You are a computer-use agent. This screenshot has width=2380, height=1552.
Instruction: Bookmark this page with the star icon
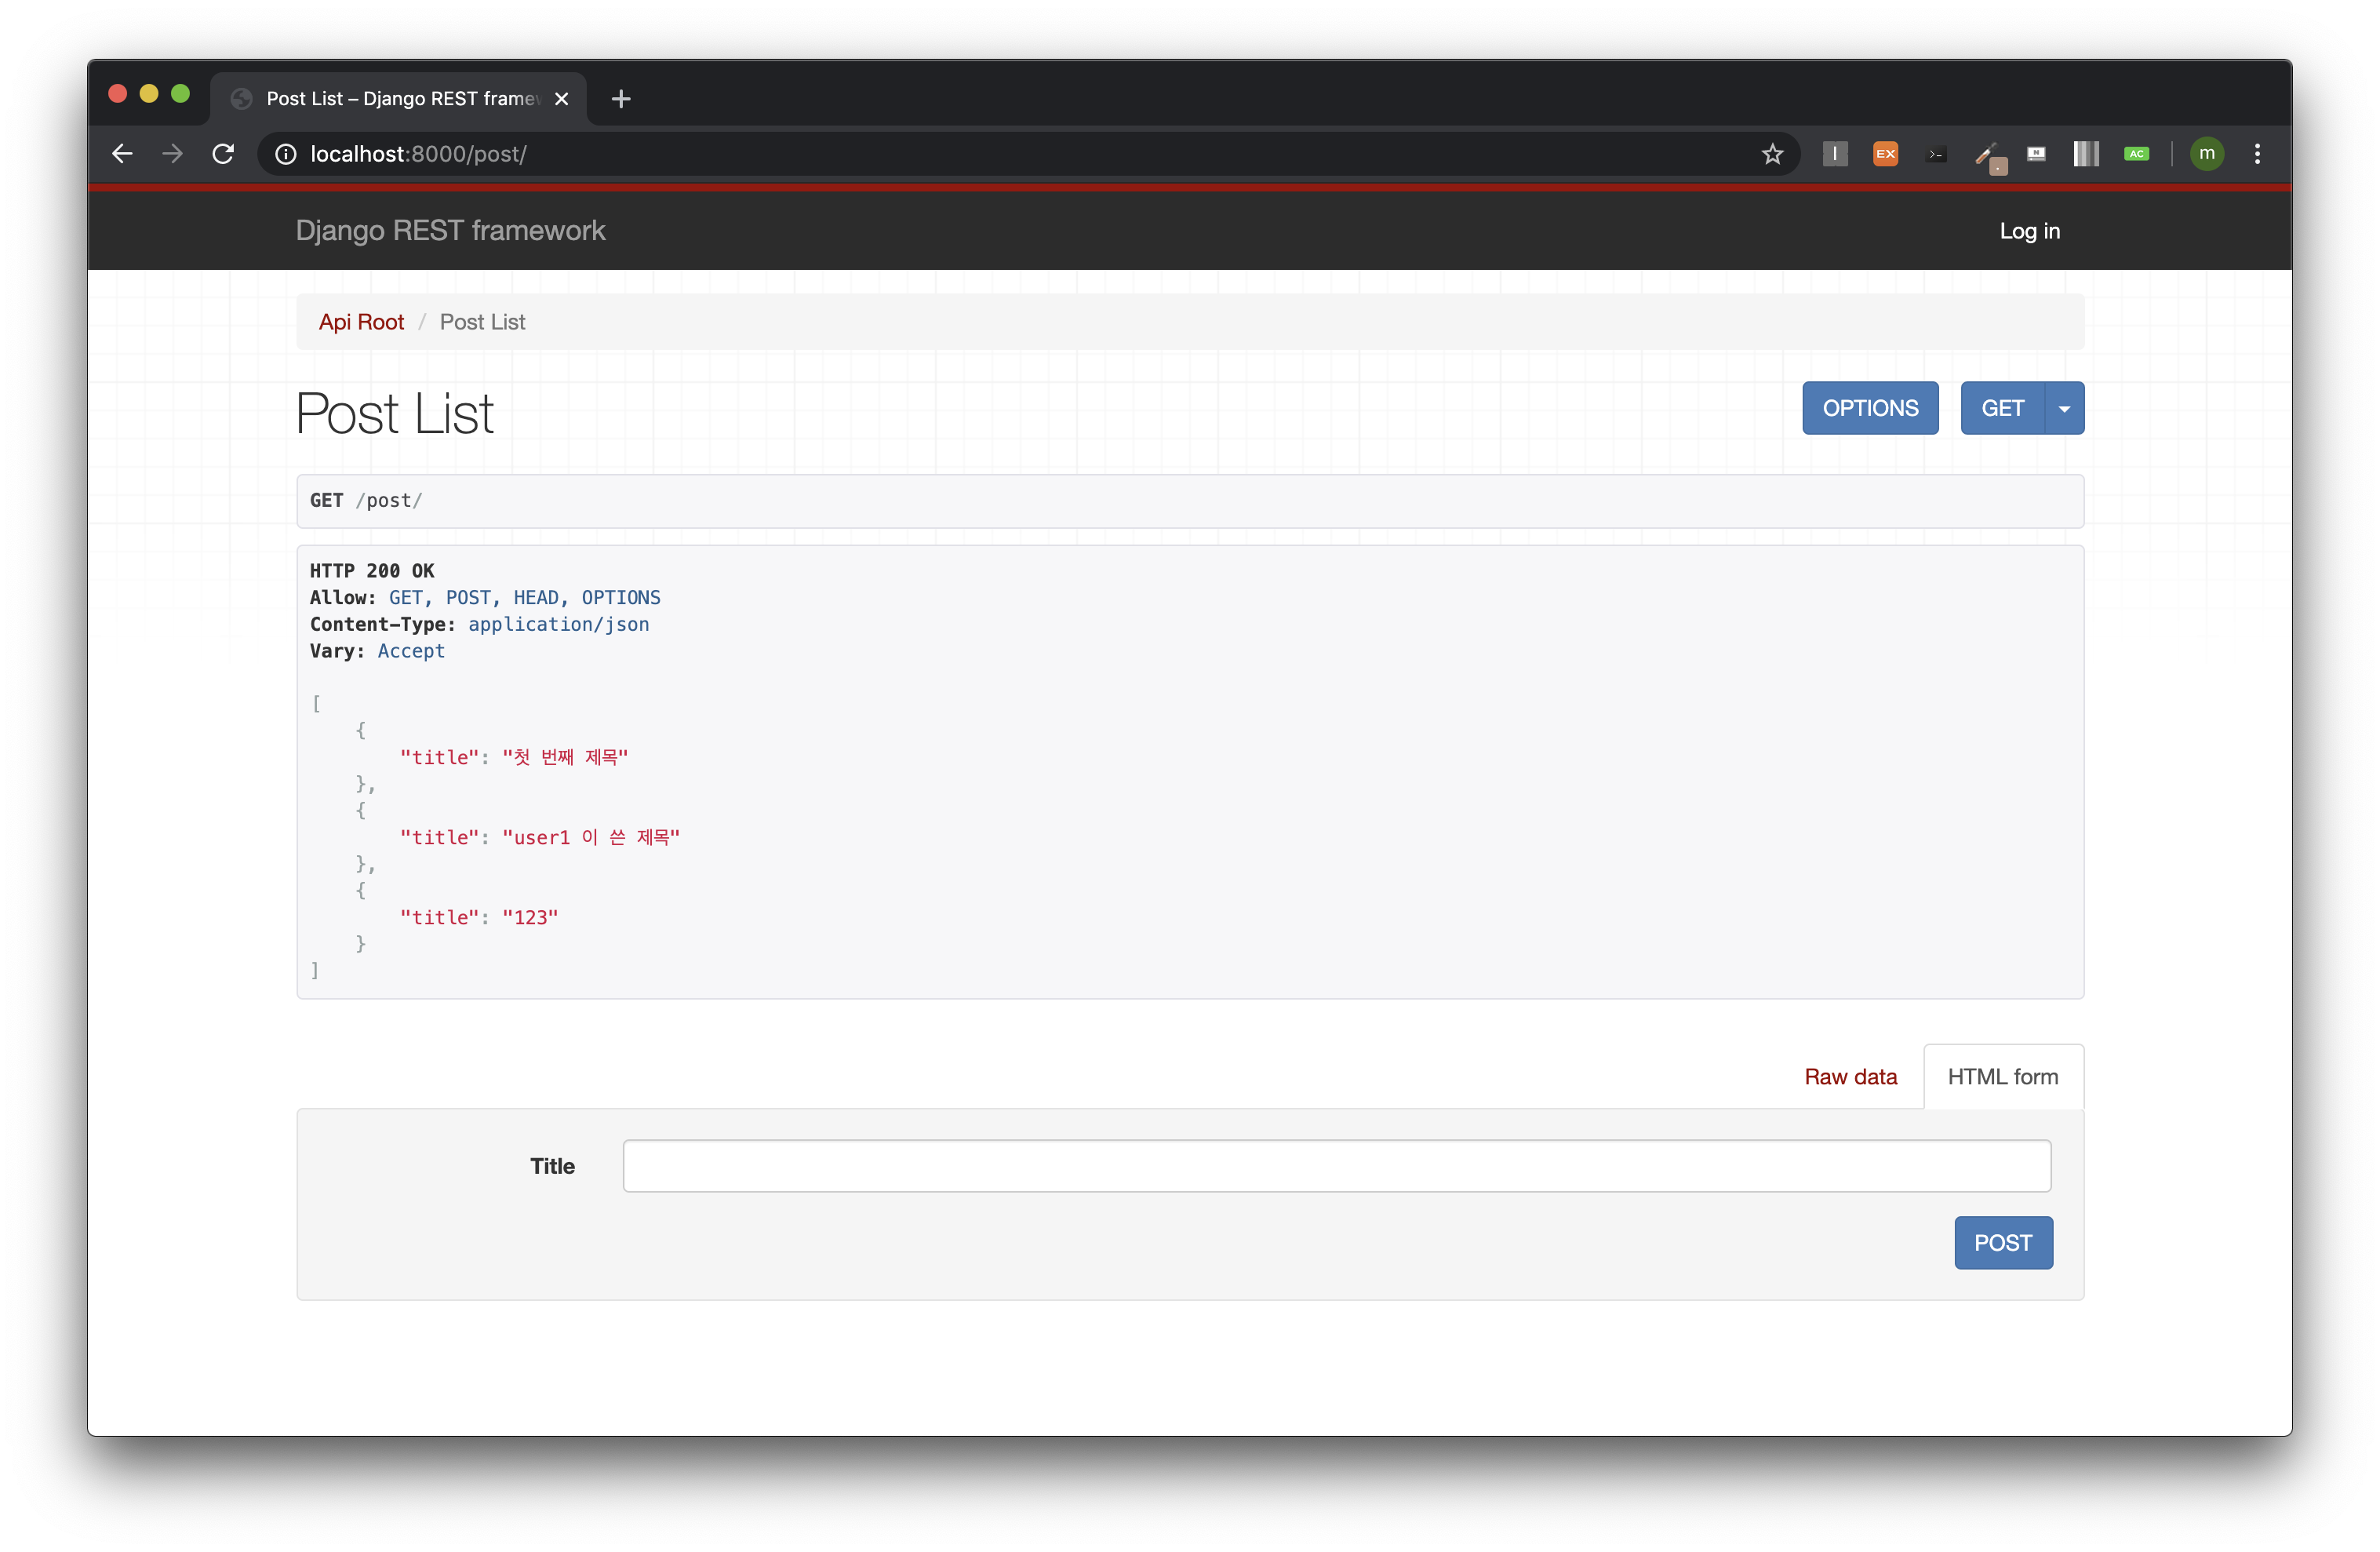click(x=1772, y=154)
